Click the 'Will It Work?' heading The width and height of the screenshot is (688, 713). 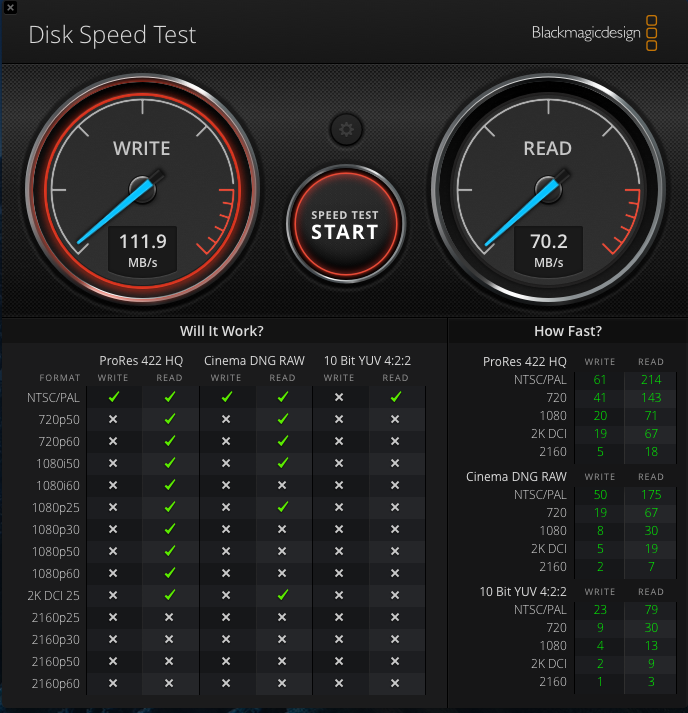(221, 331)
